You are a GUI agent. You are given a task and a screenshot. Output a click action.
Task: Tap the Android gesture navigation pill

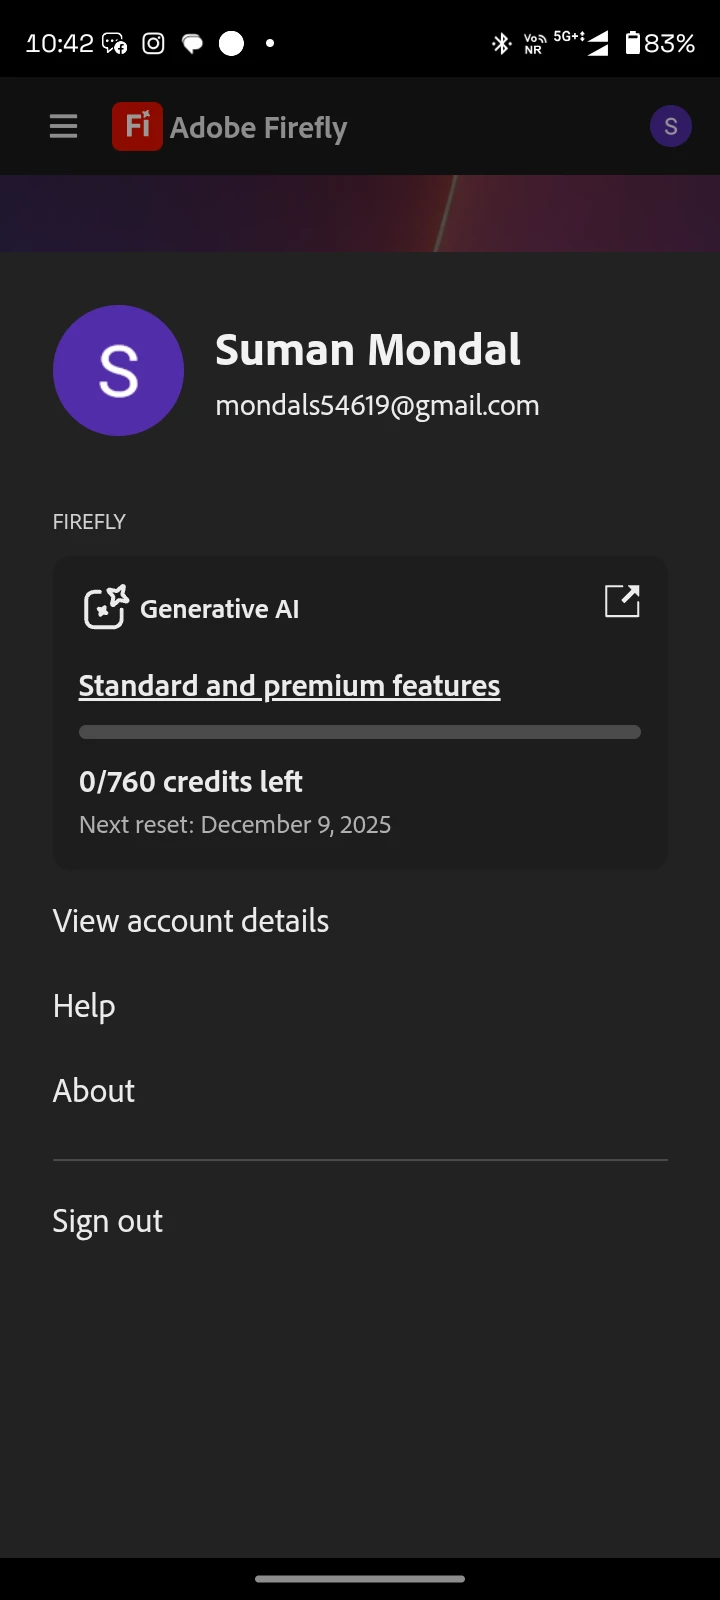coord(360,1579)
